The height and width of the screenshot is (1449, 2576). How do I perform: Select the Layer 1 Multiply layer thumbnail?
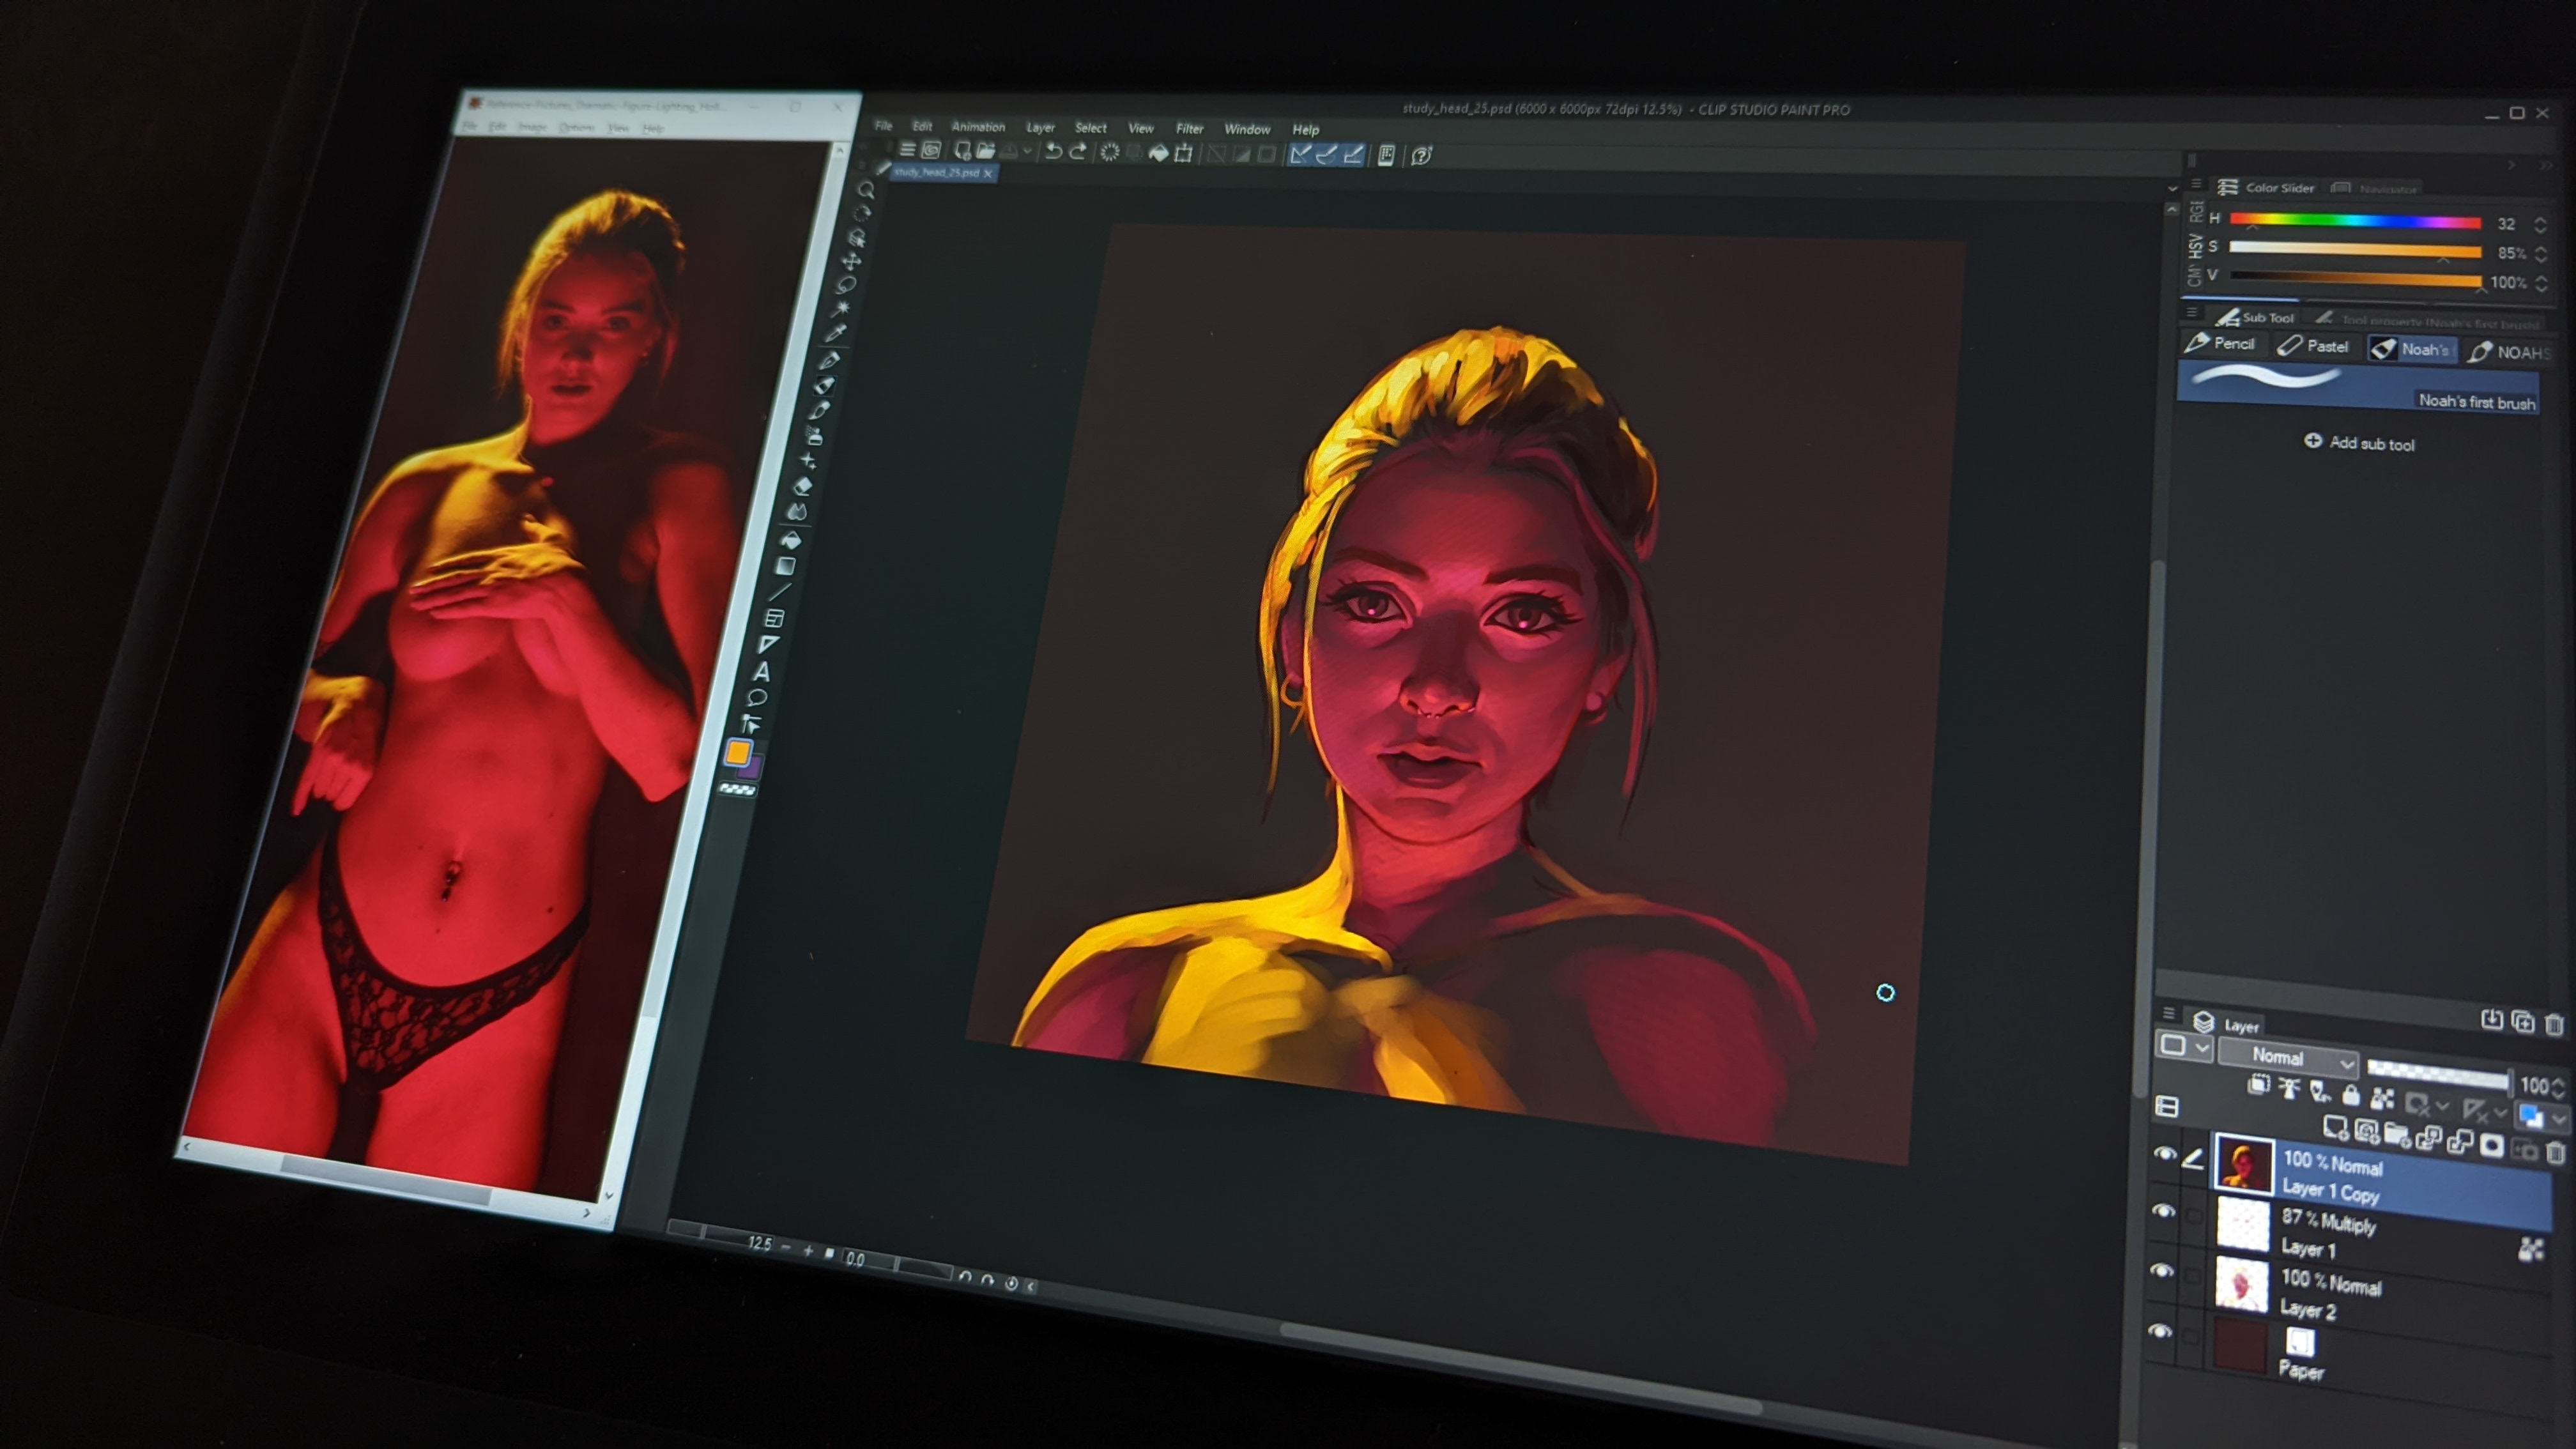[2243, 1223]
